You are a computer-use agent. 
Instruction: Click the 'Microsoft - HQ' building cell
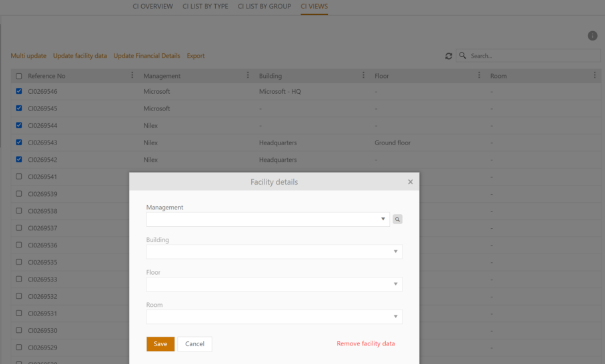coord(280,91)
